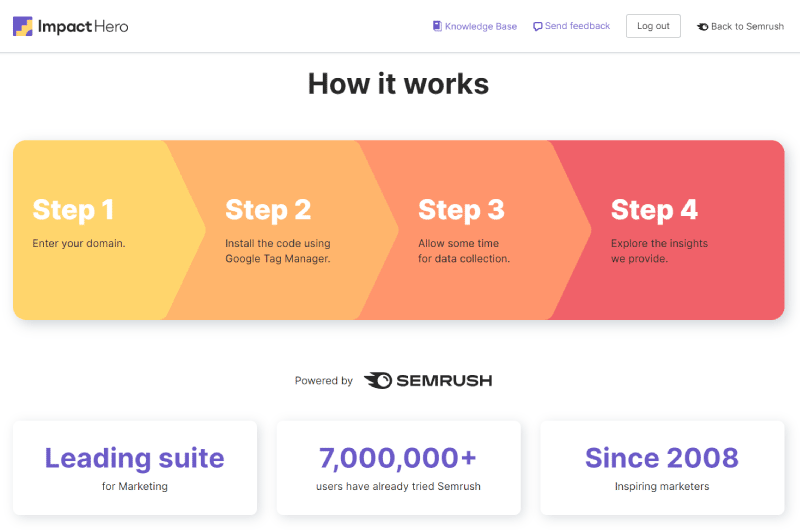Screen dimensions: 800x530
Task: Select the Step 3 heading
Action: [461, 210]
